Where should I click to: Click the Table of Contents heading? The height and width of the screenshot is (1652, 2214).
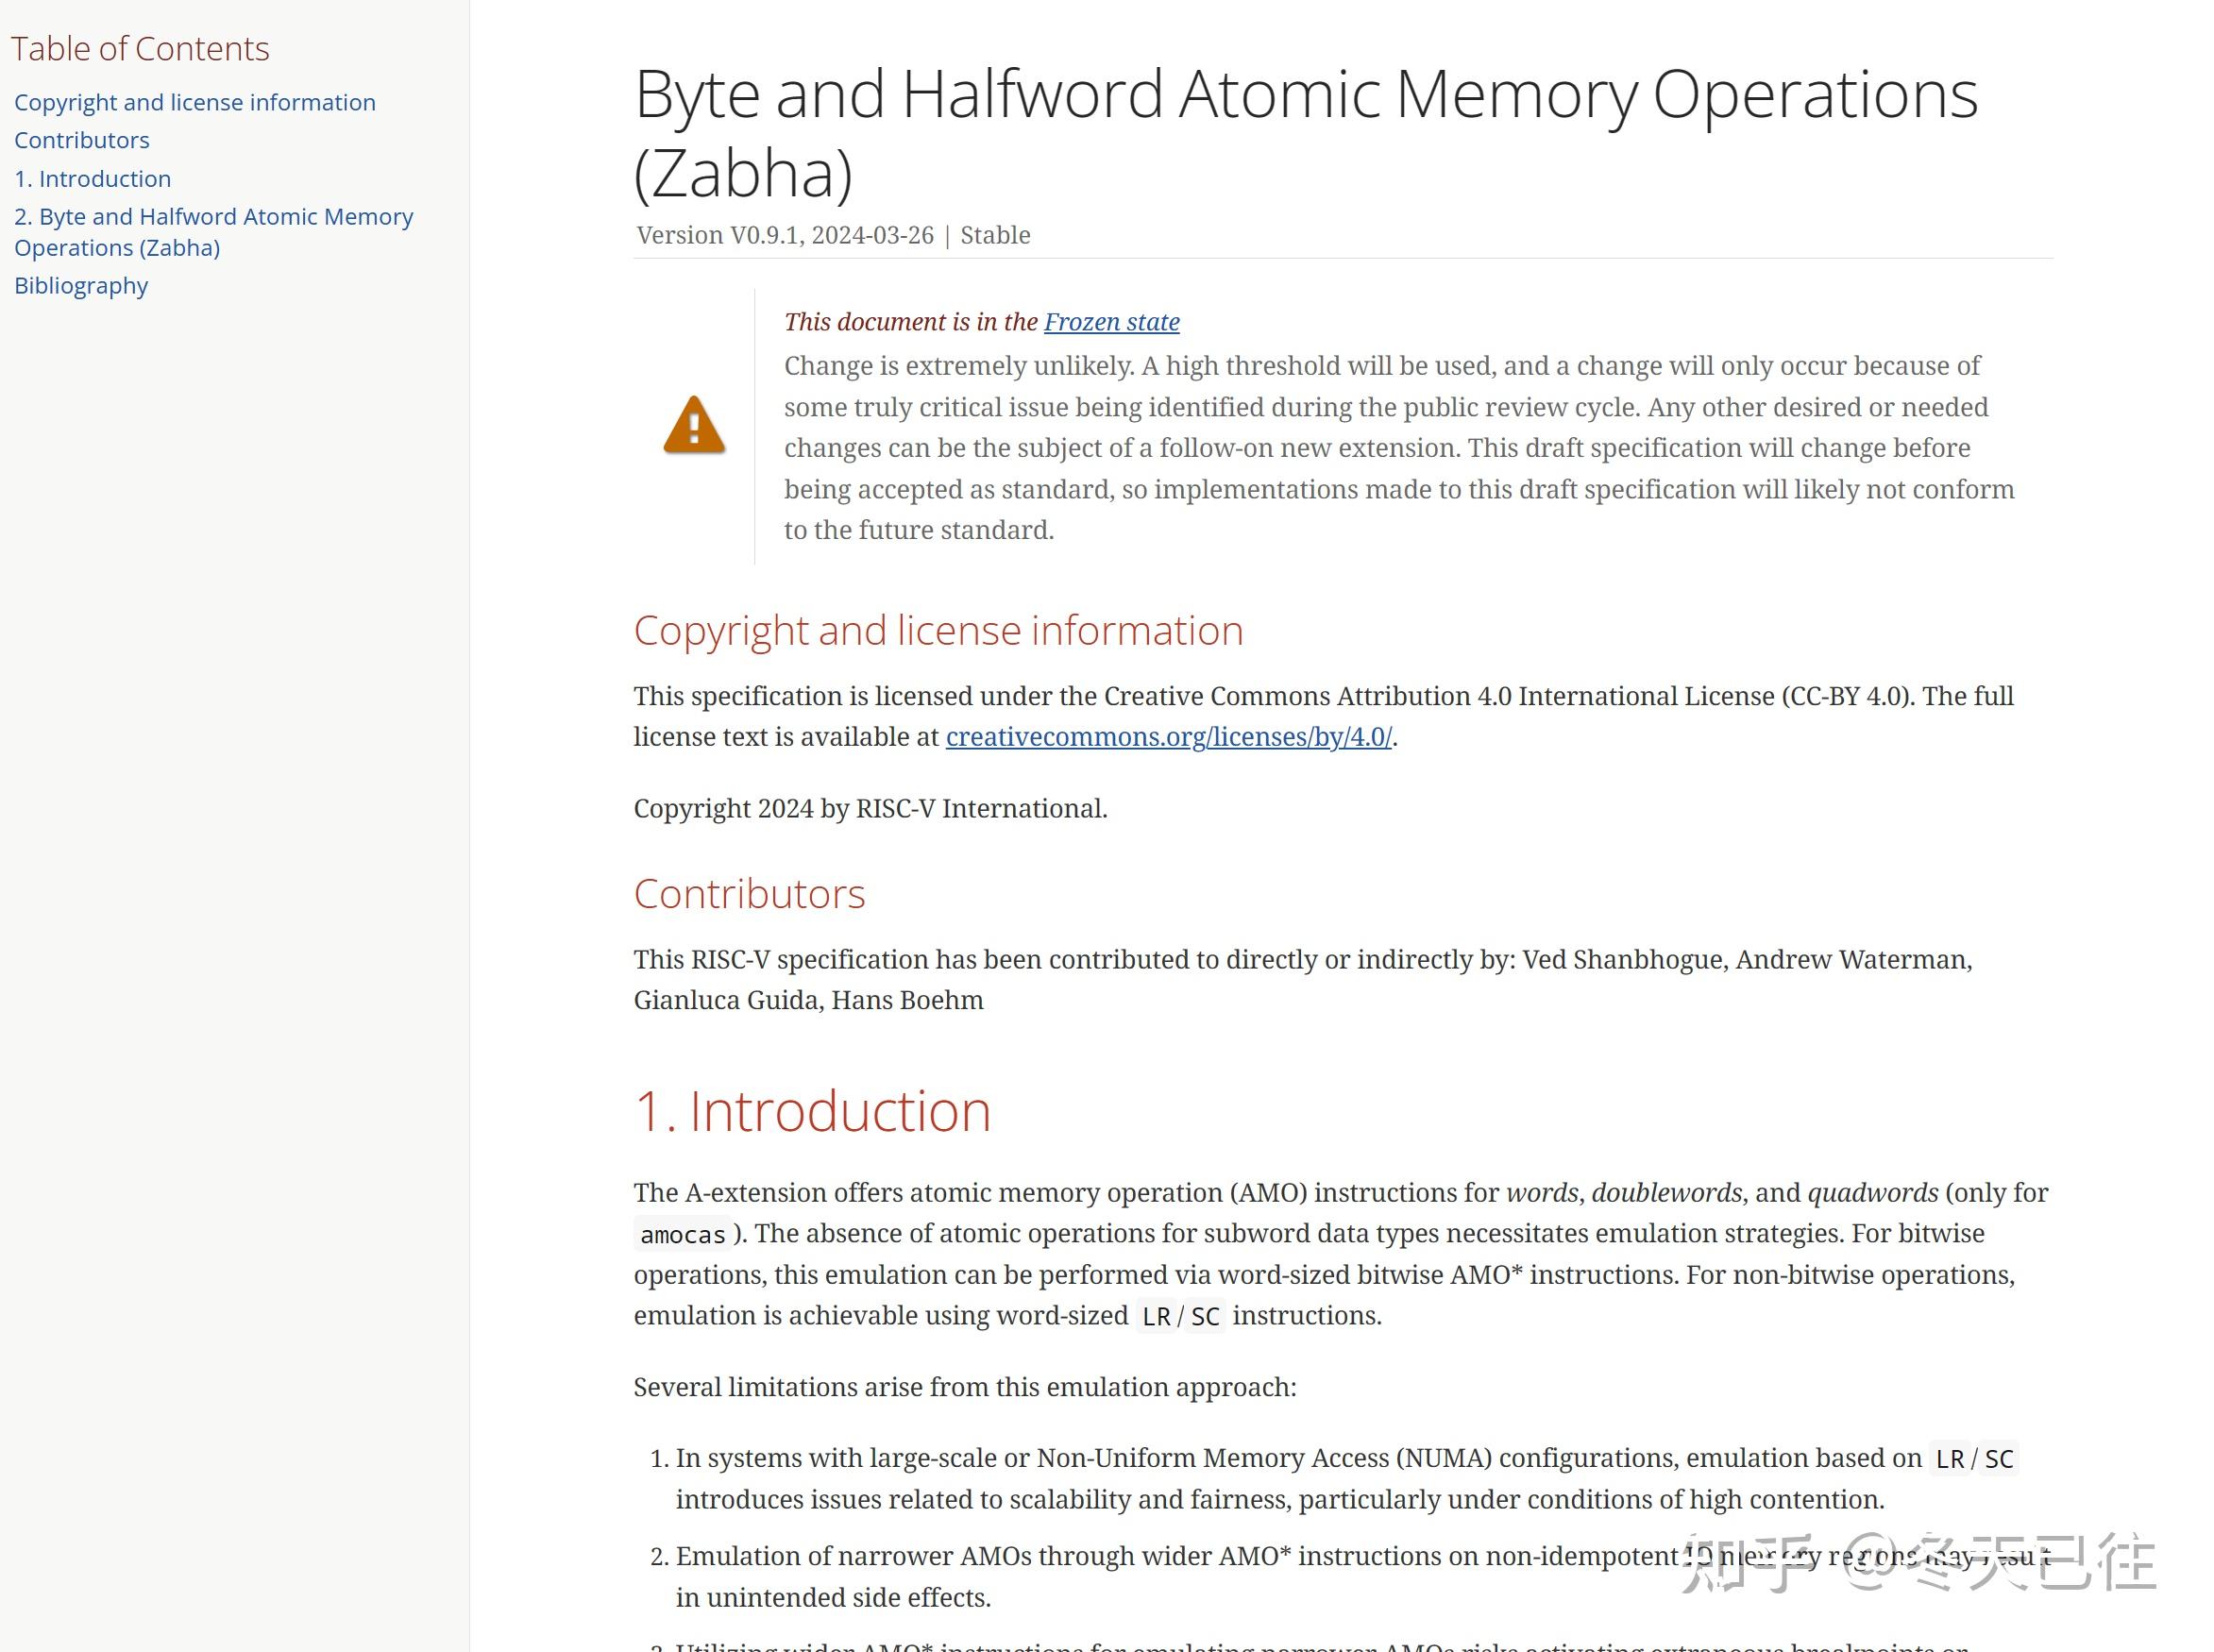[140, 49]
